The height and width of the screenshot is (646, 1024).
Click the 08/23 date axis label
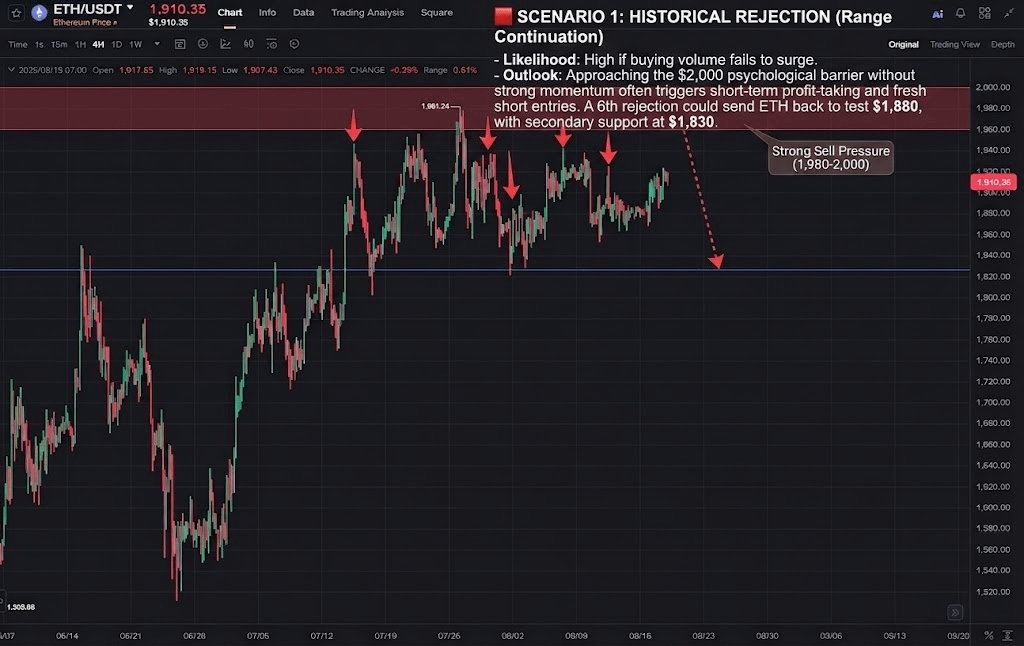(703, 636)
